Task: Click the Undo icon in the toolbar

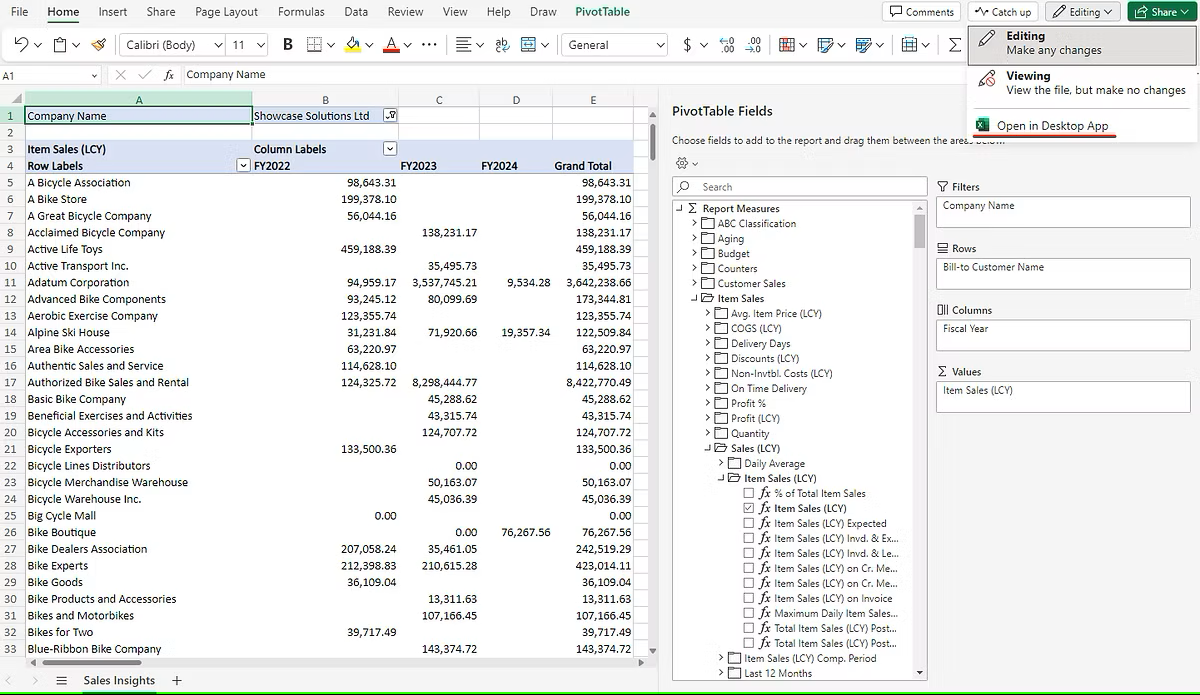Action: point(21,45)
